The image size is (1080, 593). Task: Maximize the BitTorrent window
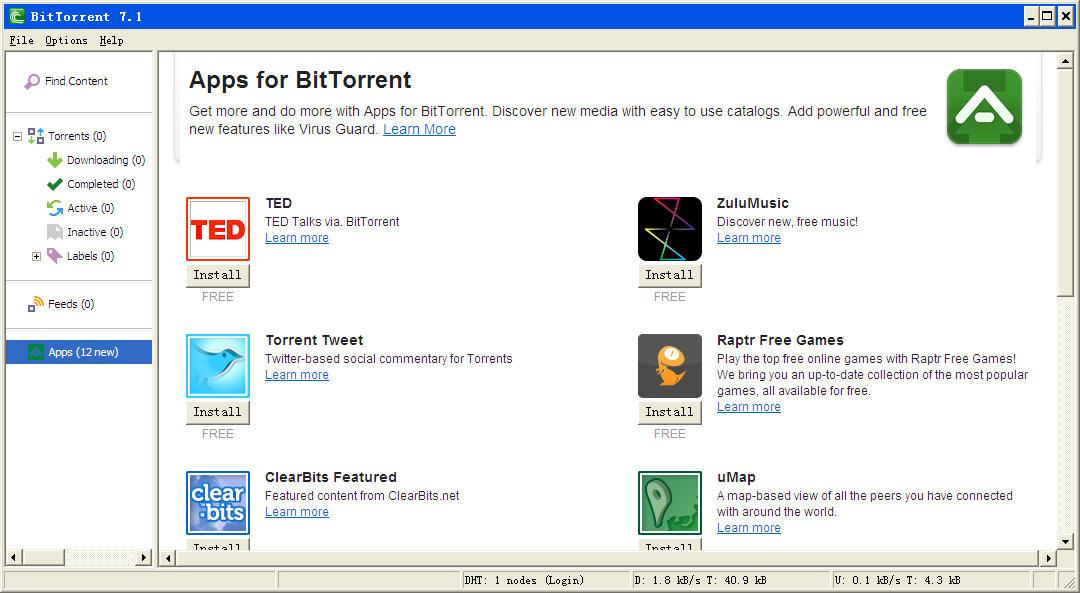[x=1047, y=16]
